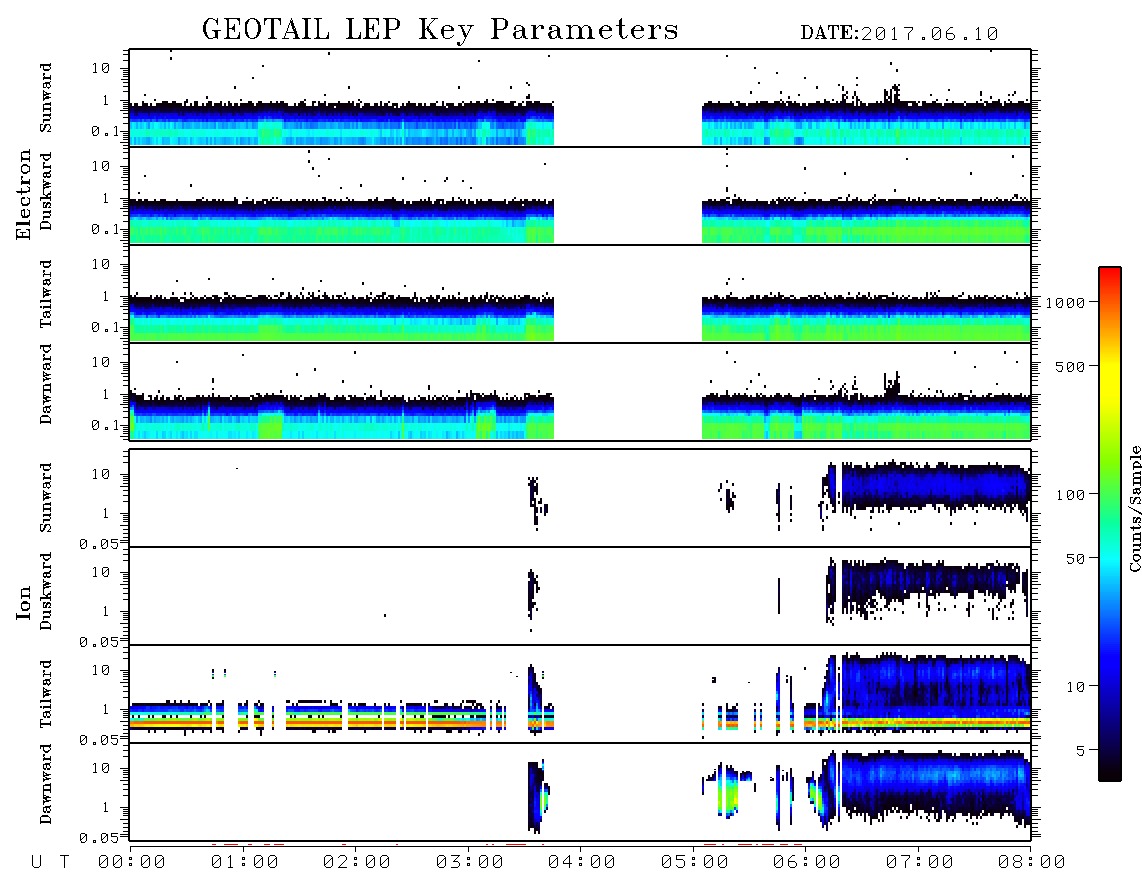Click the "Counts/Sample" color bar title

pyautogui.click(x=1135, y=508)
